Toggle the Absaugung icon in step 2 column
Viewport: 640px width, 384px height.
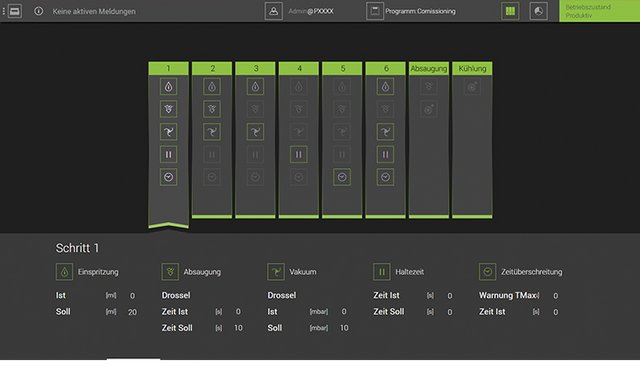(x=212, y=109)
